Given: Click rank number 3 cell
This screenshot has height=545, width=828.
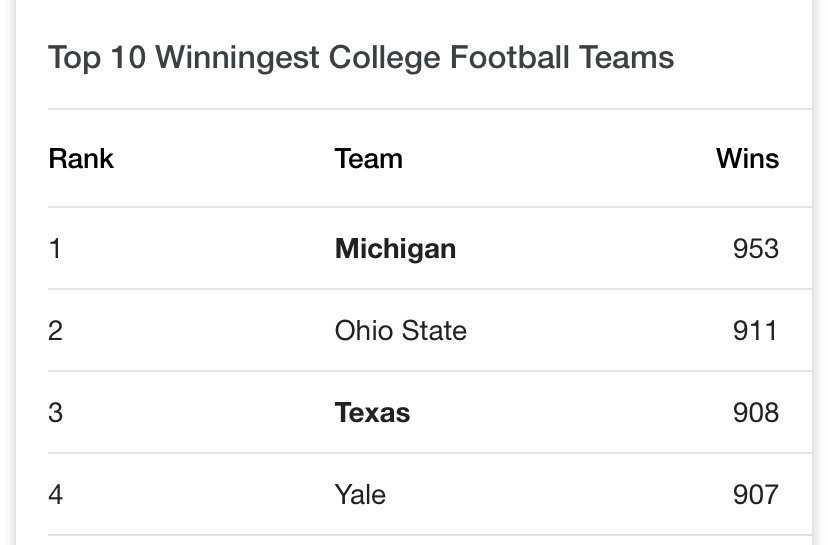Looking at the screenshot, I should [x=55, y=412].
